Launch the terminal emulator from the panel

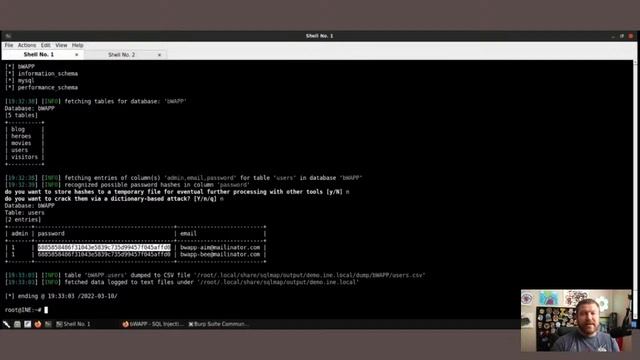(x=48, y=324)
